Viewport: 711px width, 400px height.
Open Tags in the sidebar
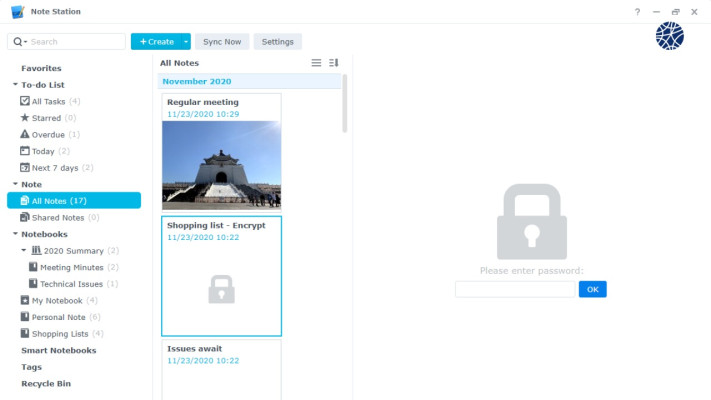[31, 367]
